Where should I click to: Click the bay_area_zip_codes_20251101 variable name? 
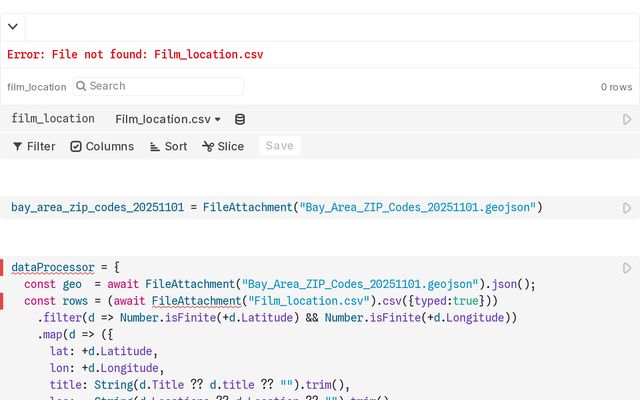[x=97, y=208]
